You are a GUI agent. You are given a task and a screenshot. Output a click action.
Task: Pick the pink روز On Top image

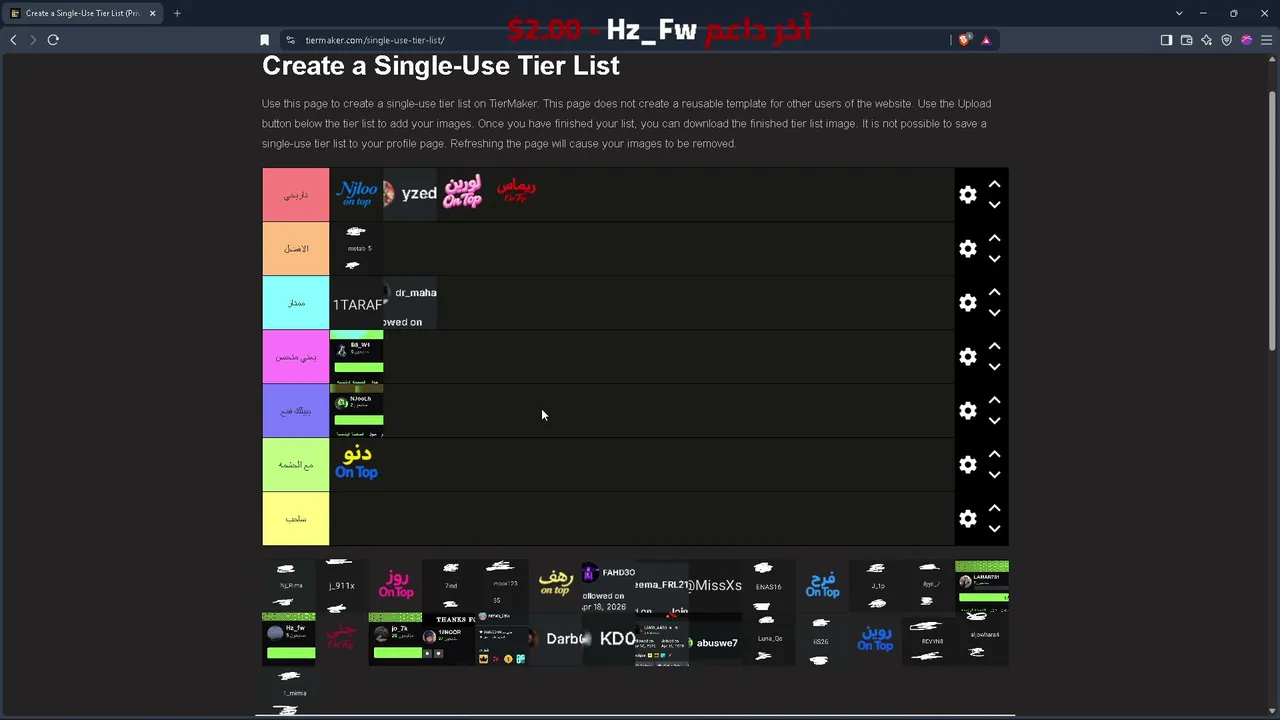395,586
